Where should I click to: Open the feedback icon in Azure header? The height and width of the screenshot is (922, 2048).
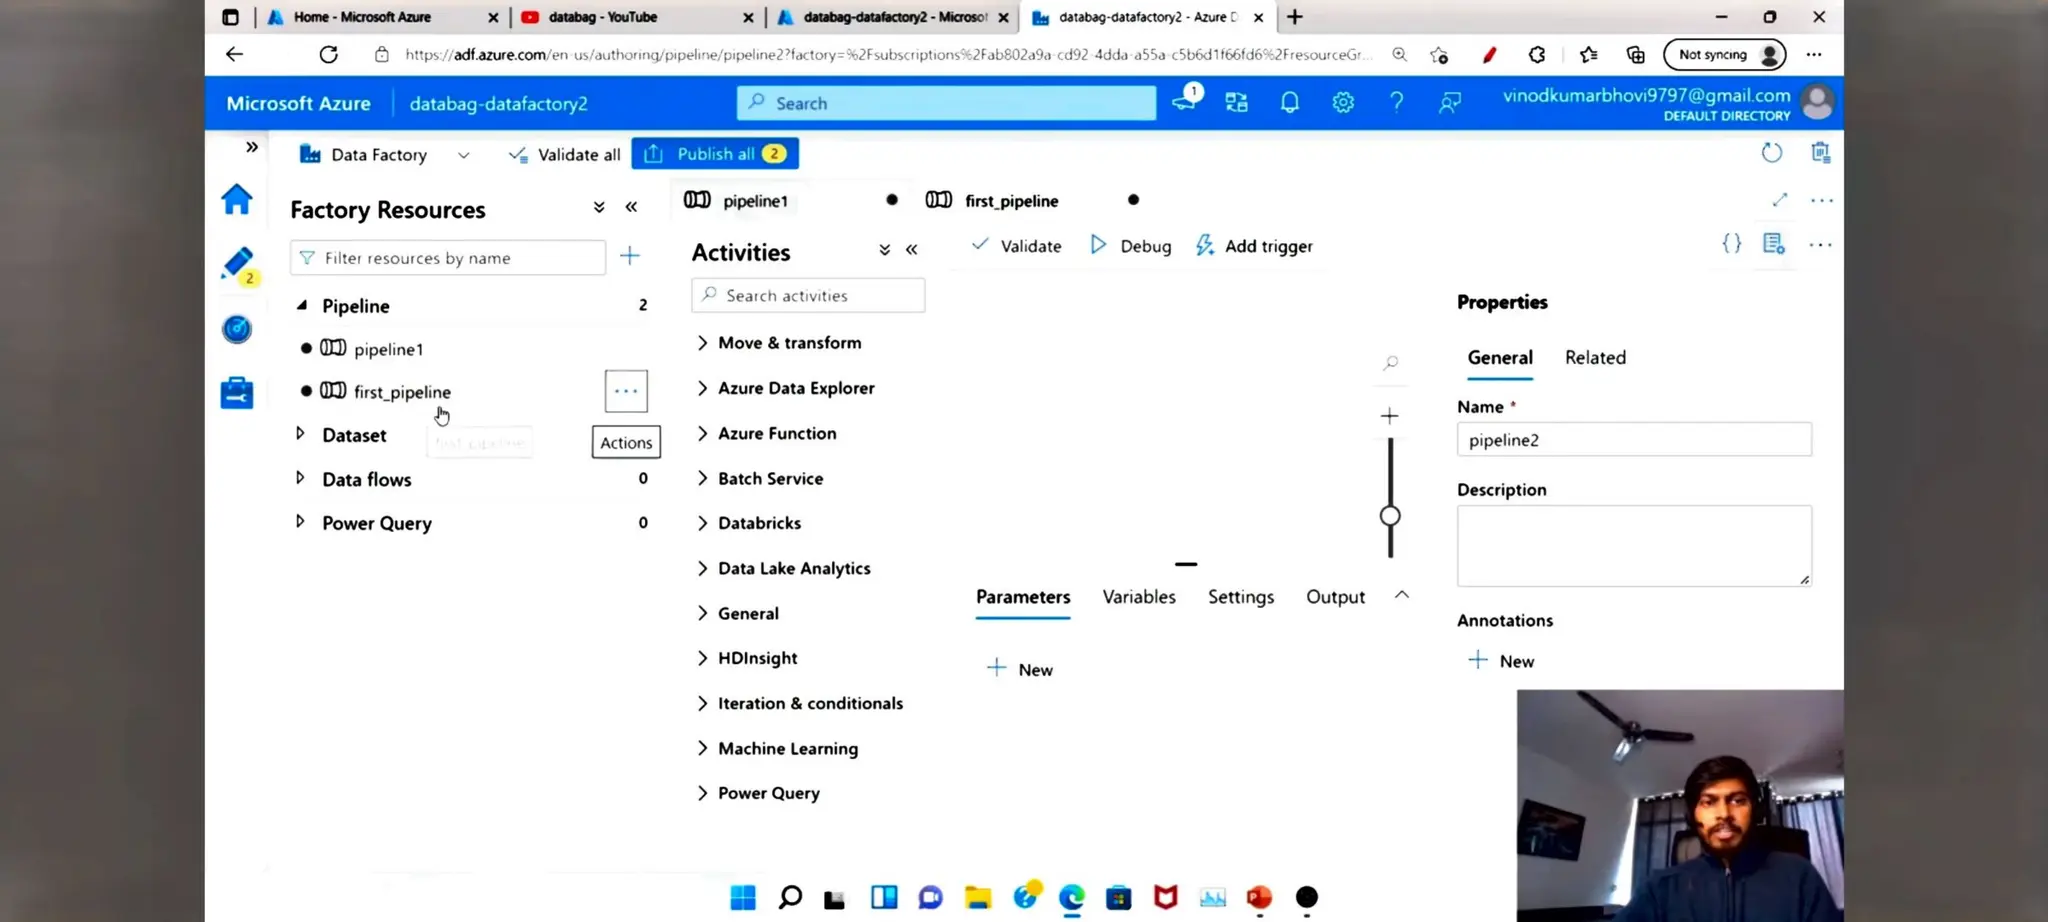1450,102
